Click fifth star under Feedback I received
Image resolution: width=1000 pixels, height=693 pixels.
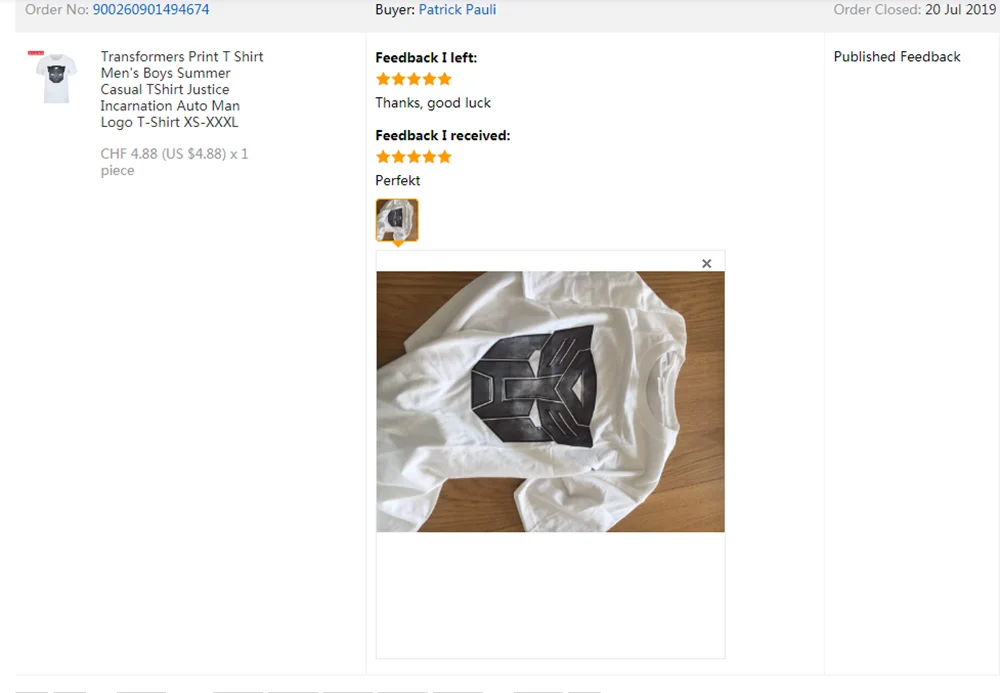coord(445,157)
